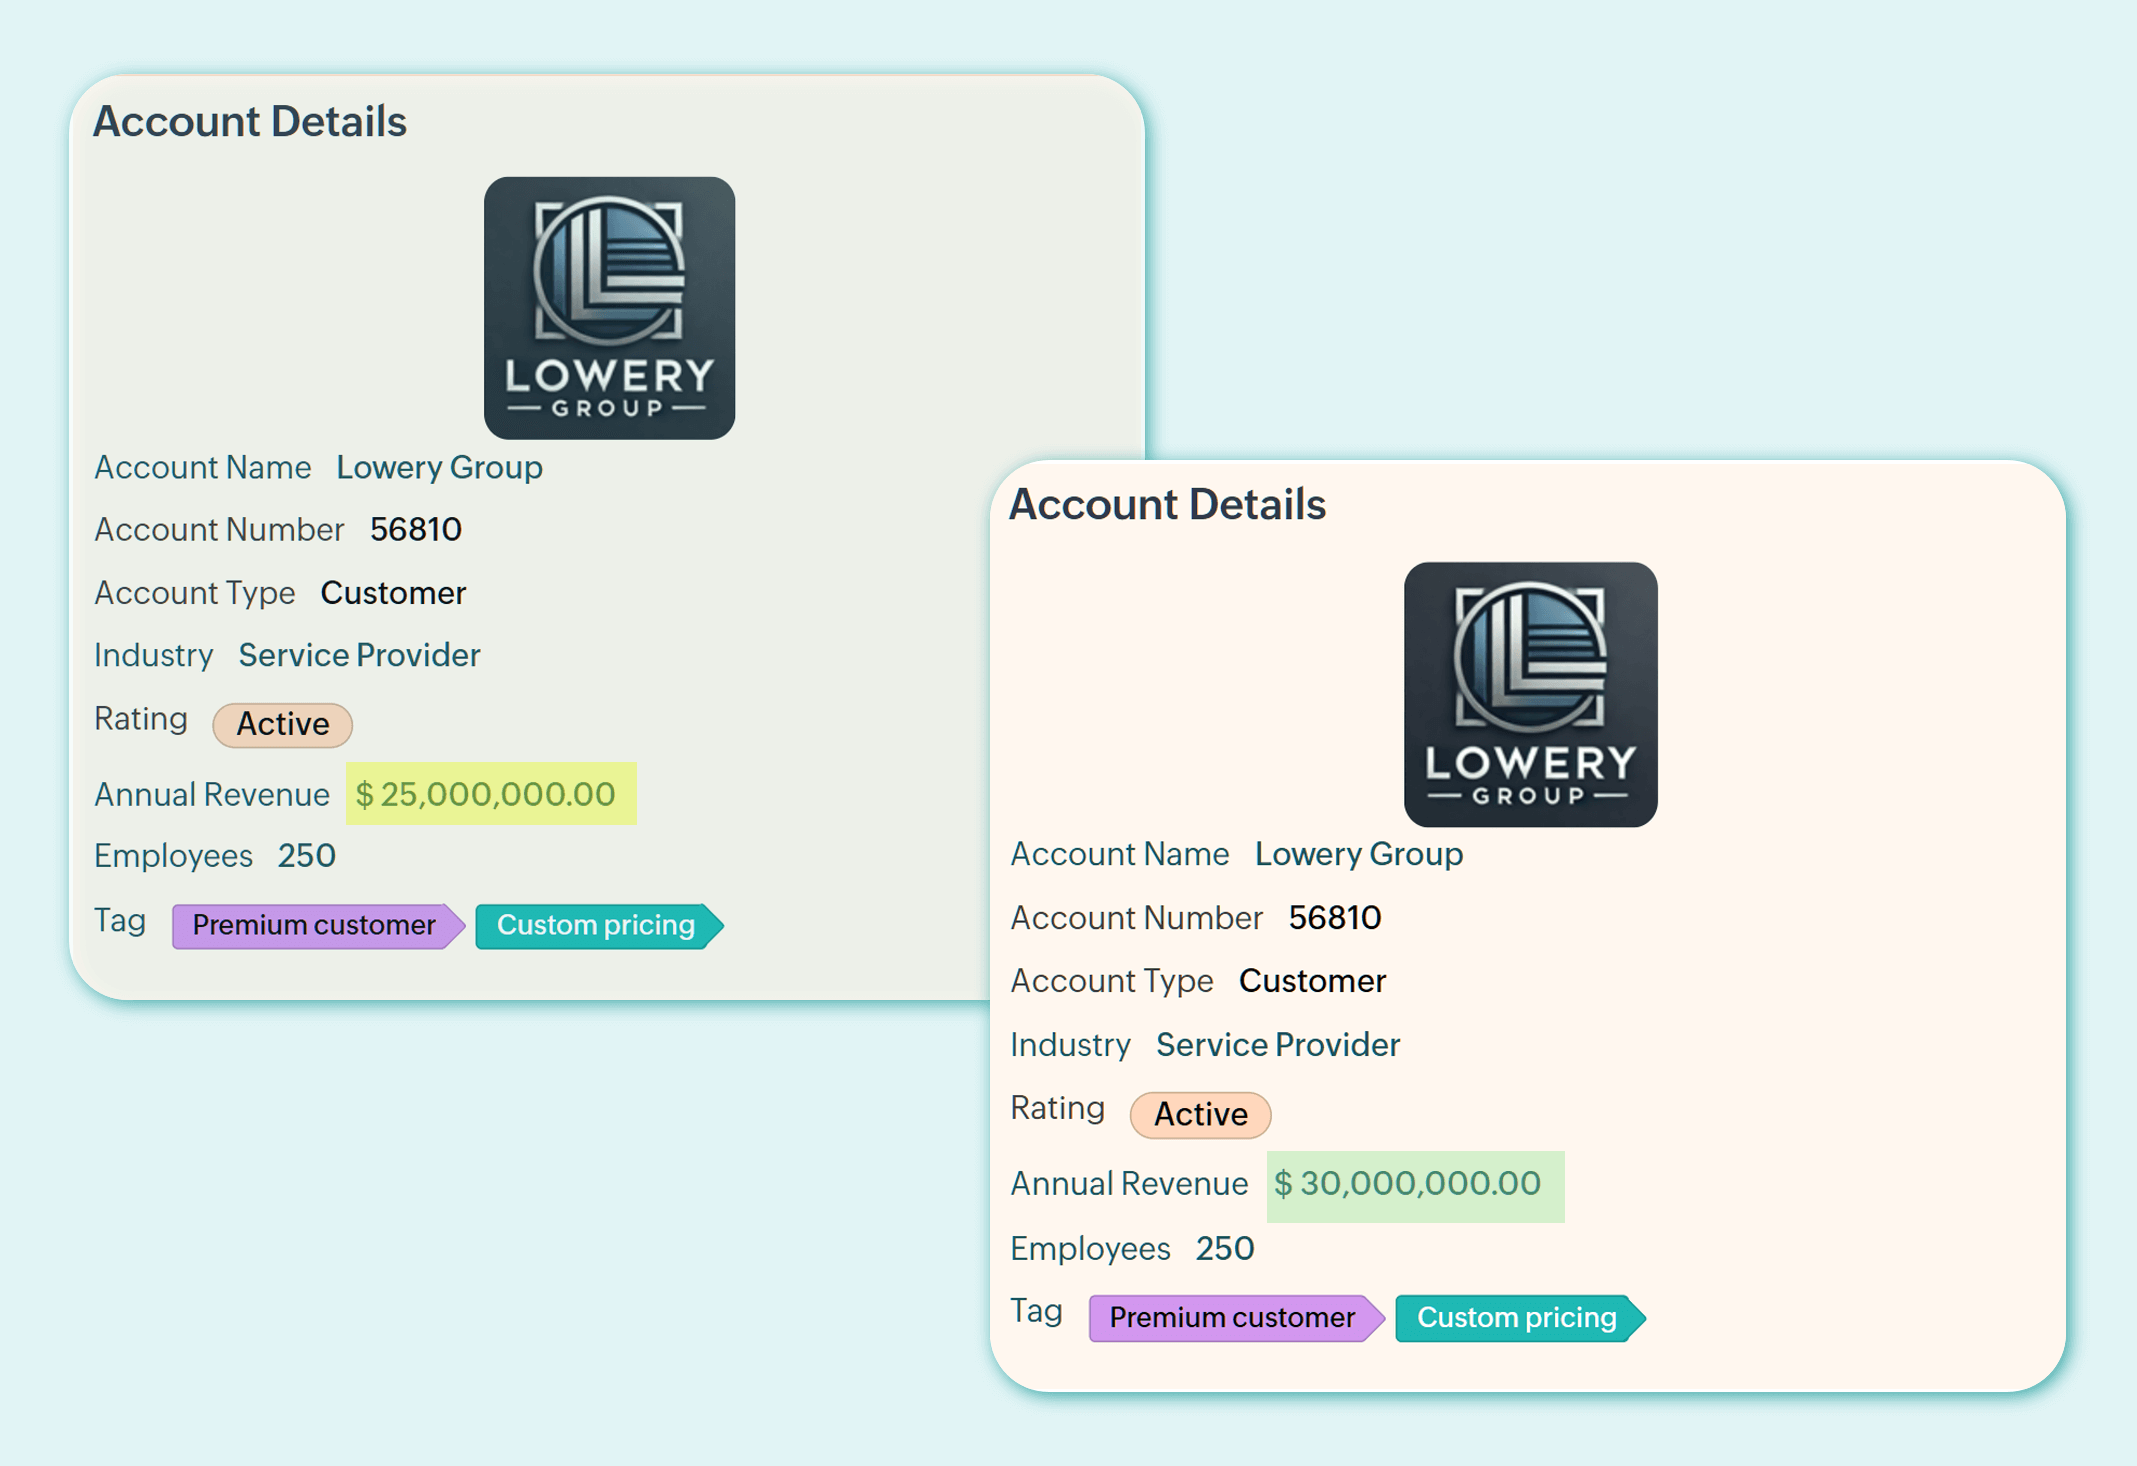Viewport: 2137px width, 1466px height.
Task: Open the Lowery Group account name link in the right card
Action: (1358, 854)
